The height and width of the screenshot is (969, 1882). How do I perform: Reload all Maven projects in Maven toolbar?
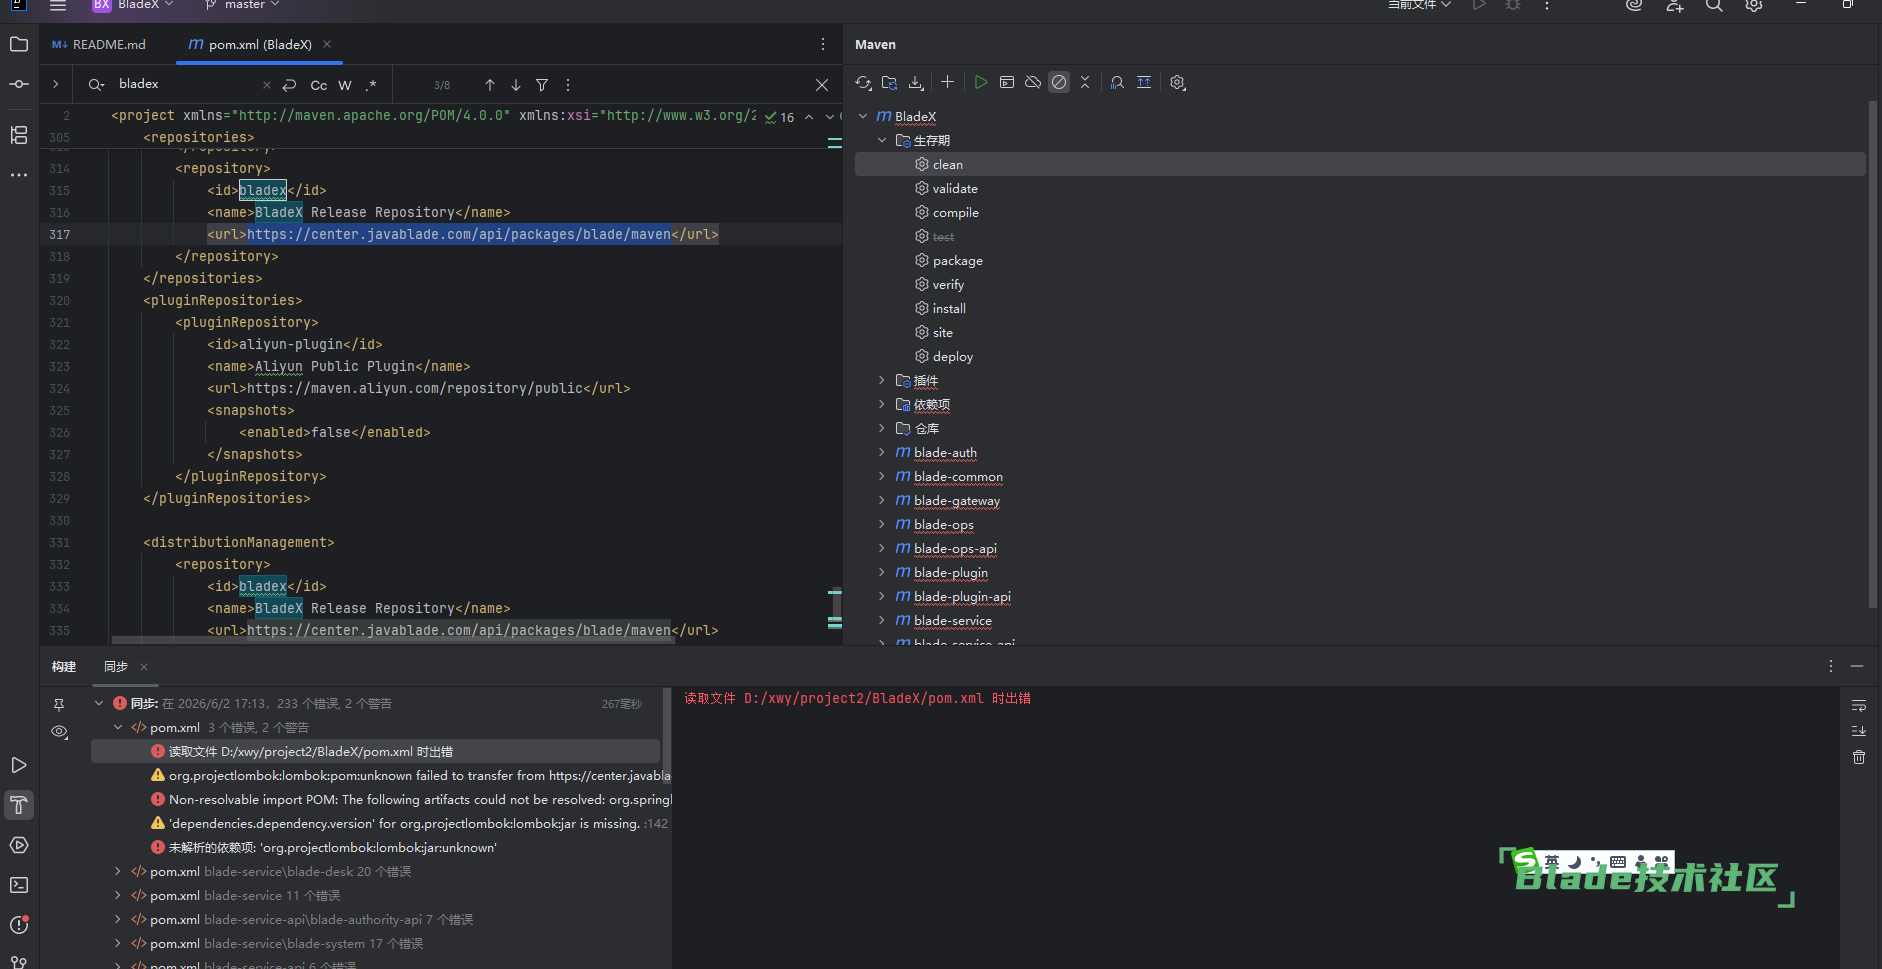[864, 83]
